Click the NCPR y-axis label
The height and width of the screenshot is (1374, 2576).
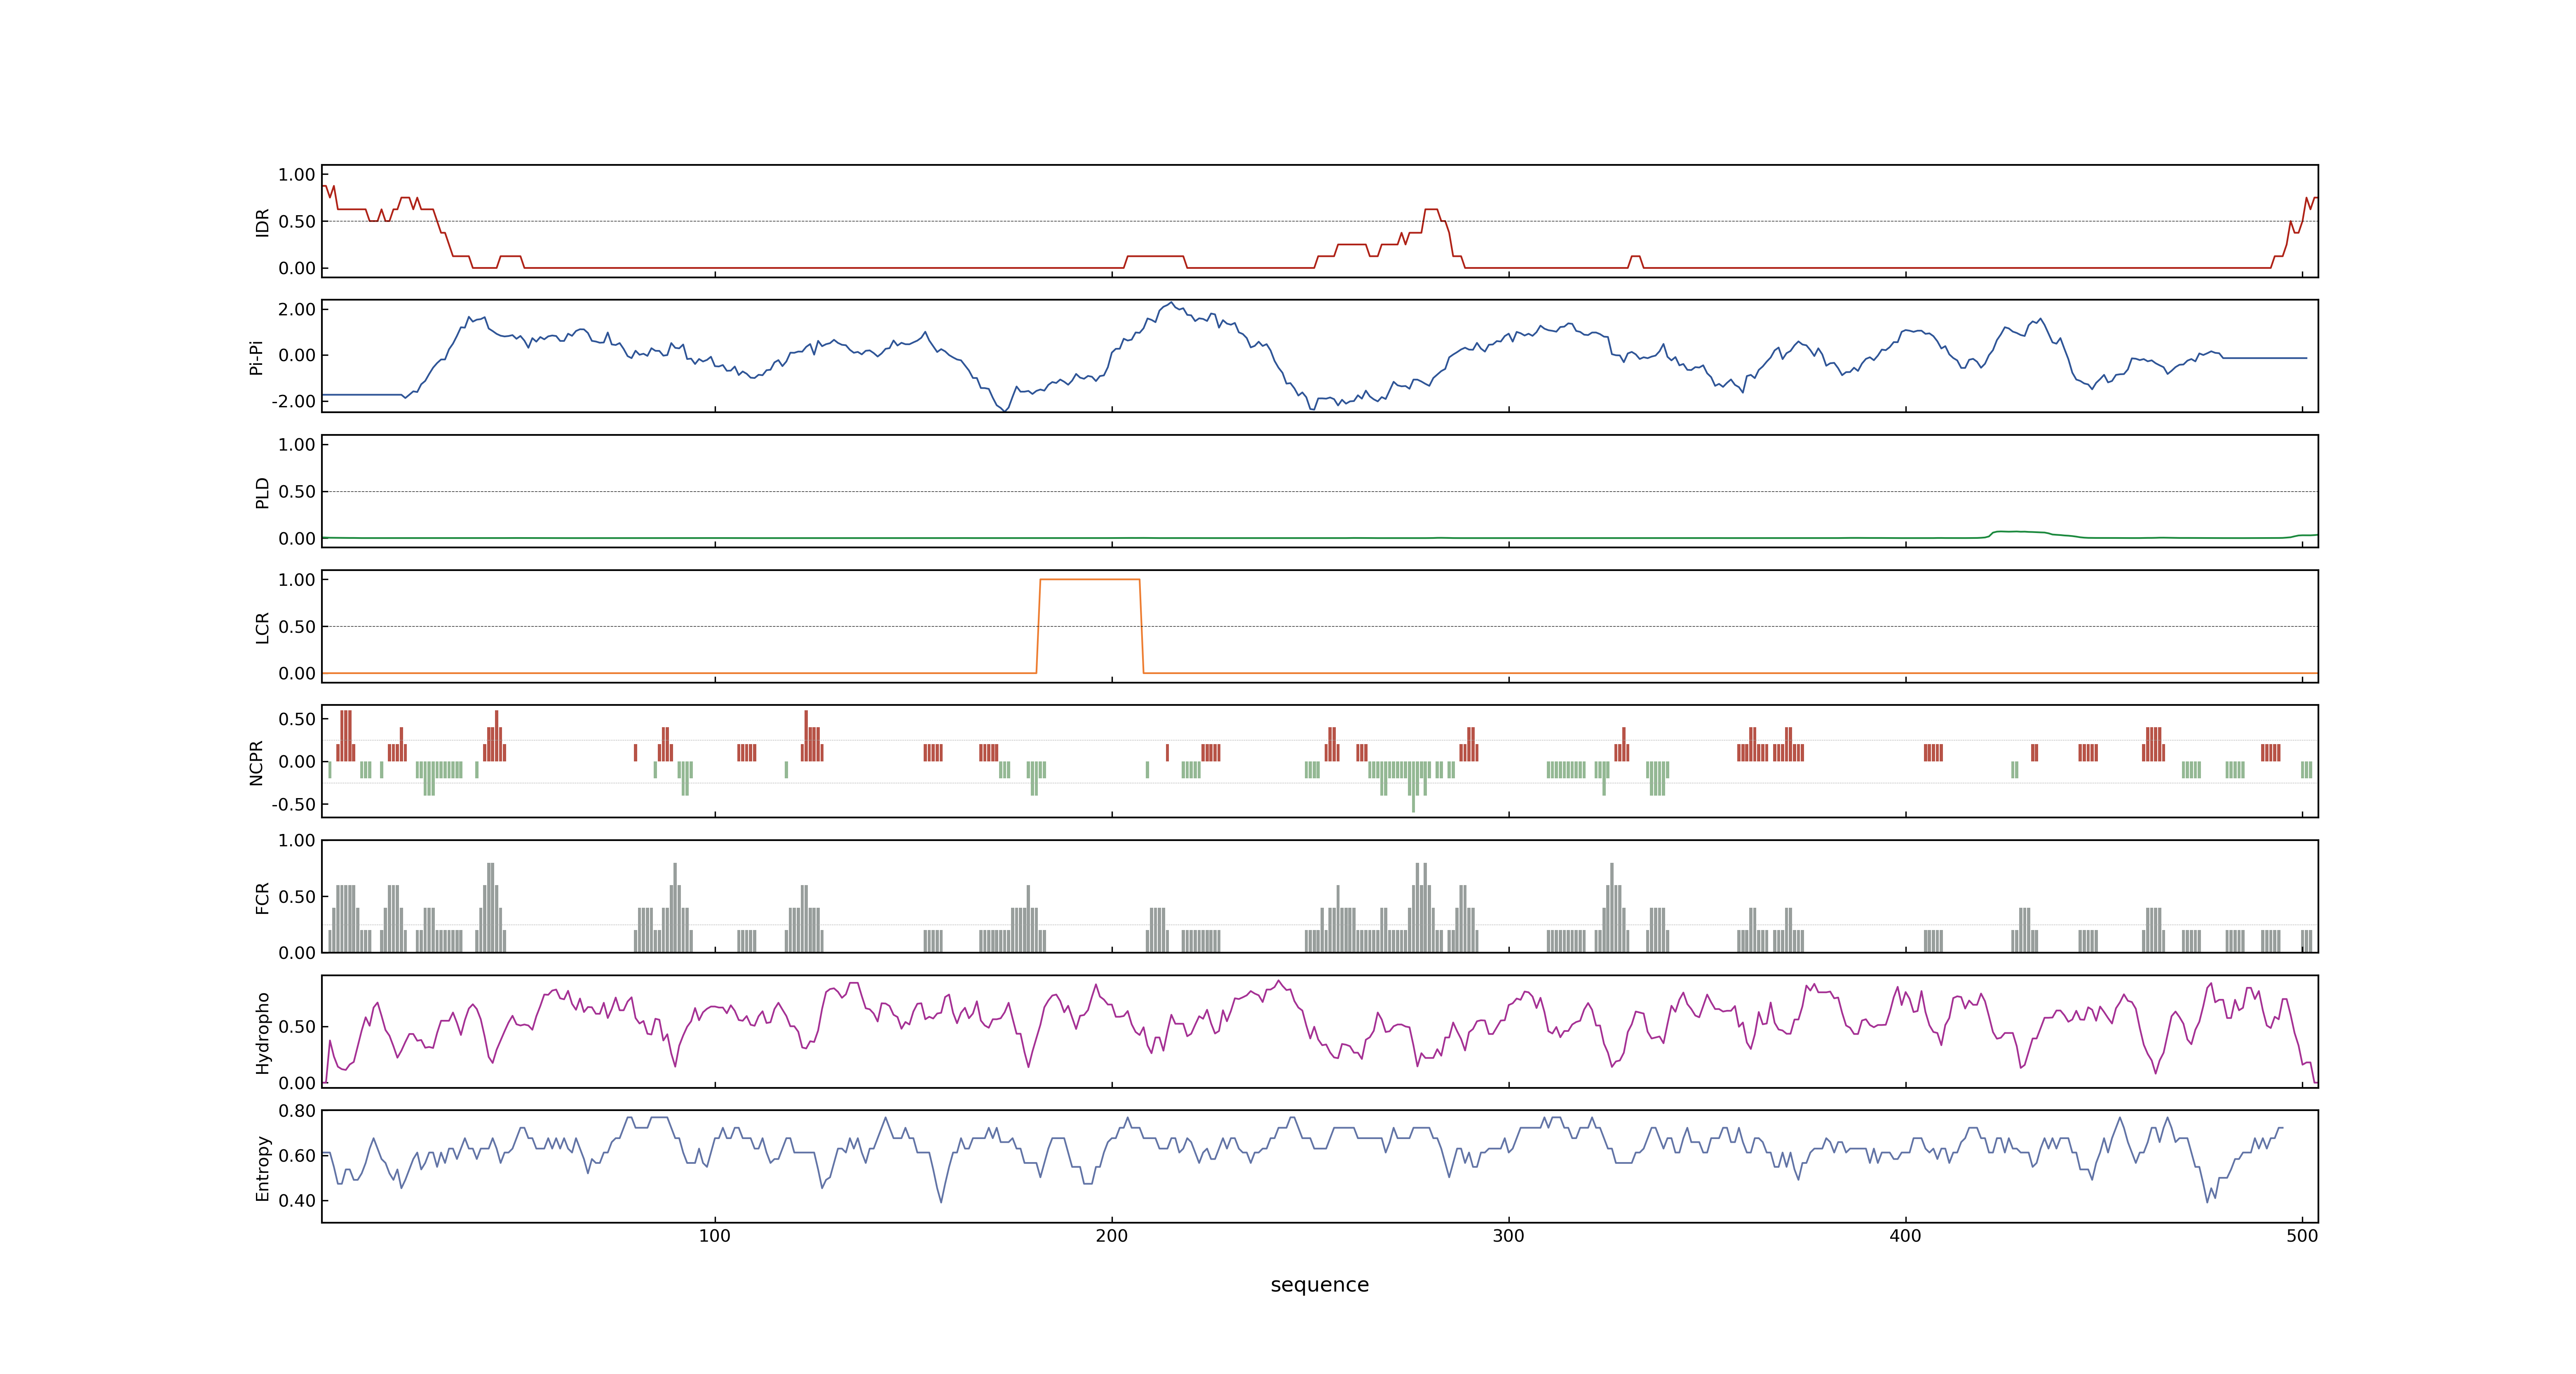coord(256,762)
